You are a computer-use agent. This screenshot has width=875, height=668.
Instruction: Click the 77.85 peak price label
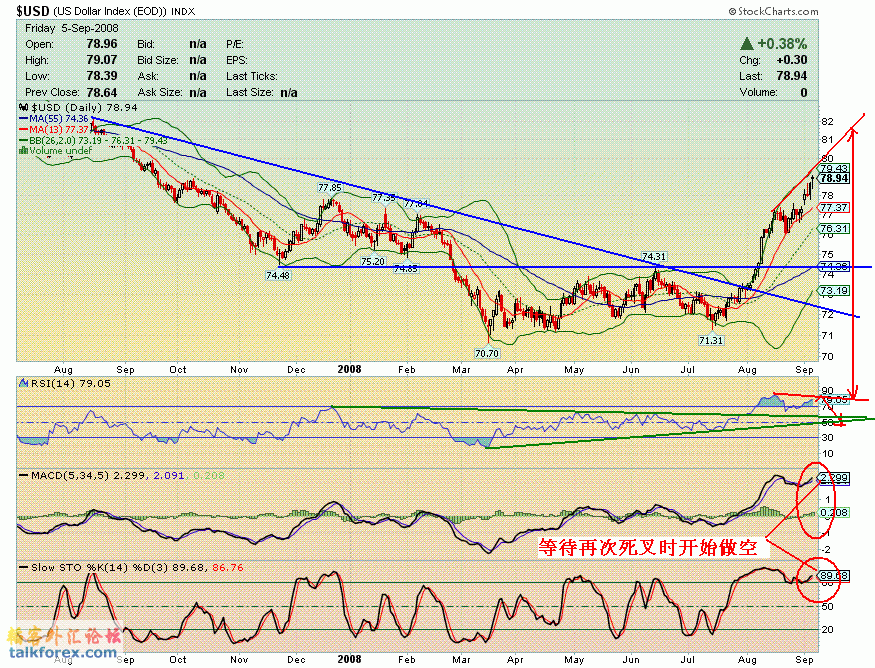pos(329,188)
